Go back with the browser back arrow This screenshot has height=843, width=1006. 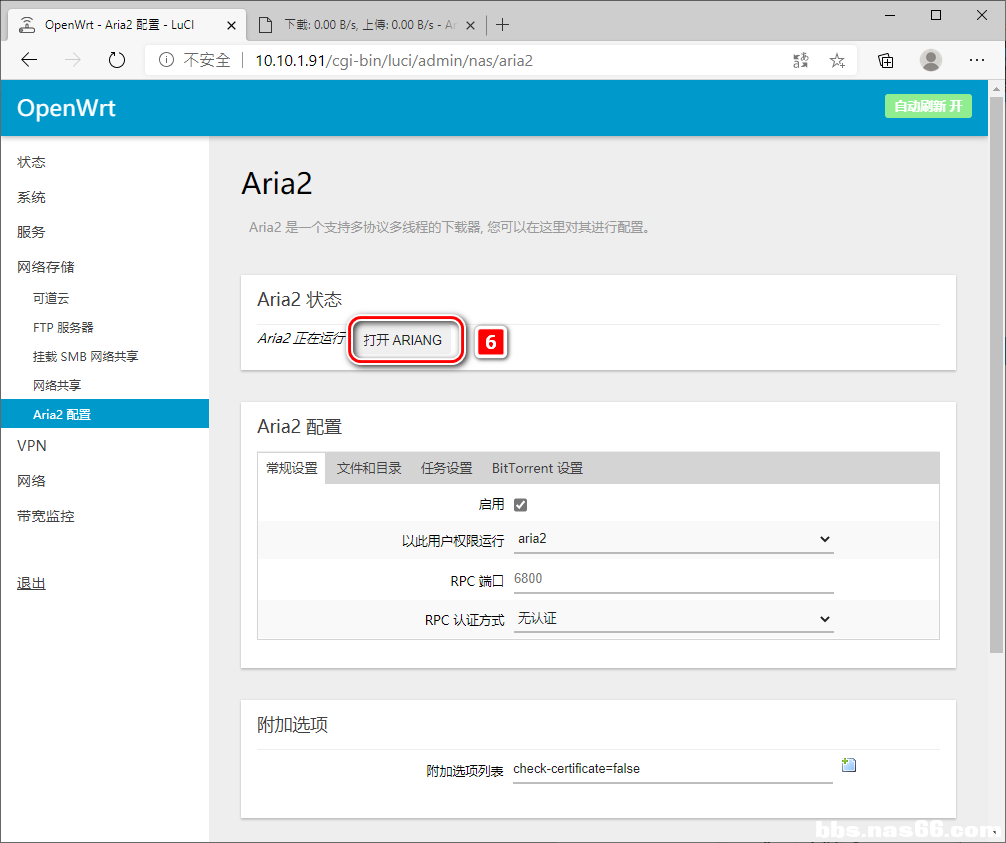(x=30, y=60)
